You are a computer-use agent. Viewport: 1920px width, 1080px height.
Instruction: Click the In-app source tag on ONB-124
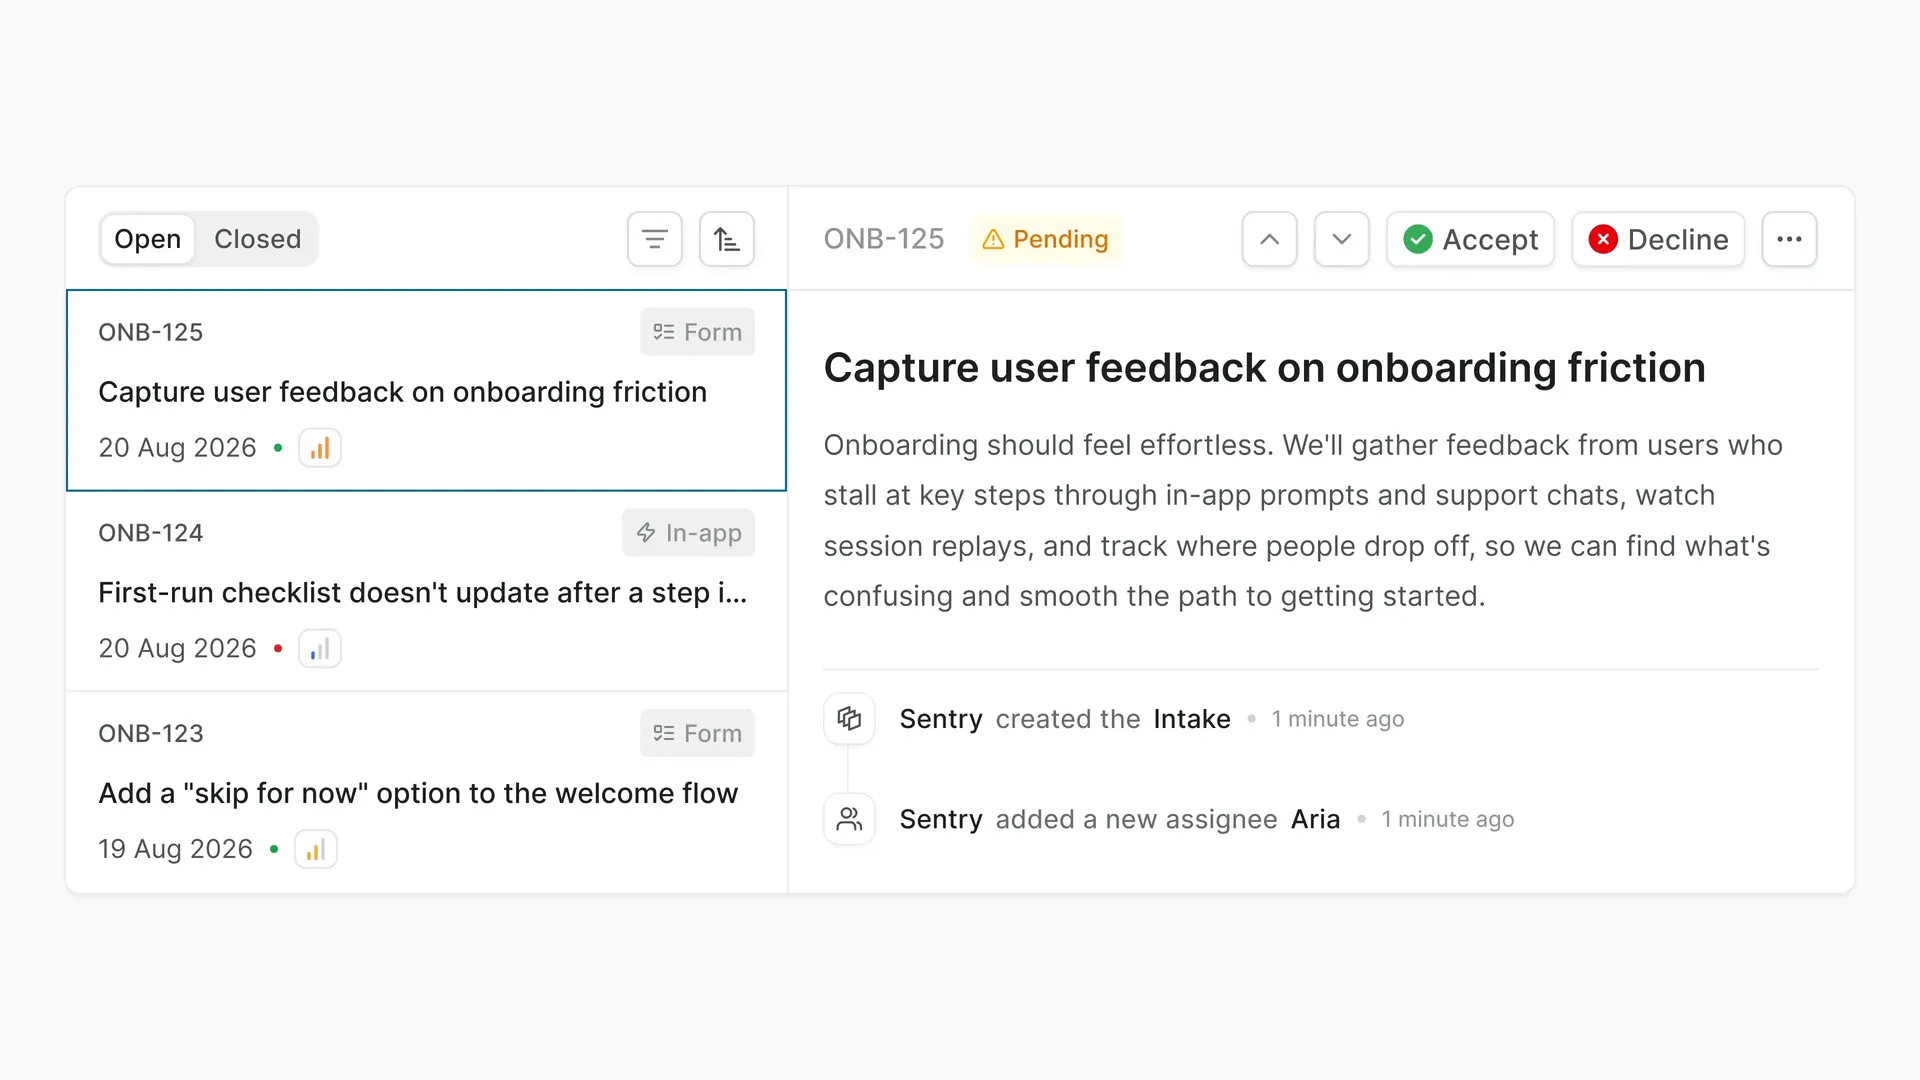click(x=689, y=533)
